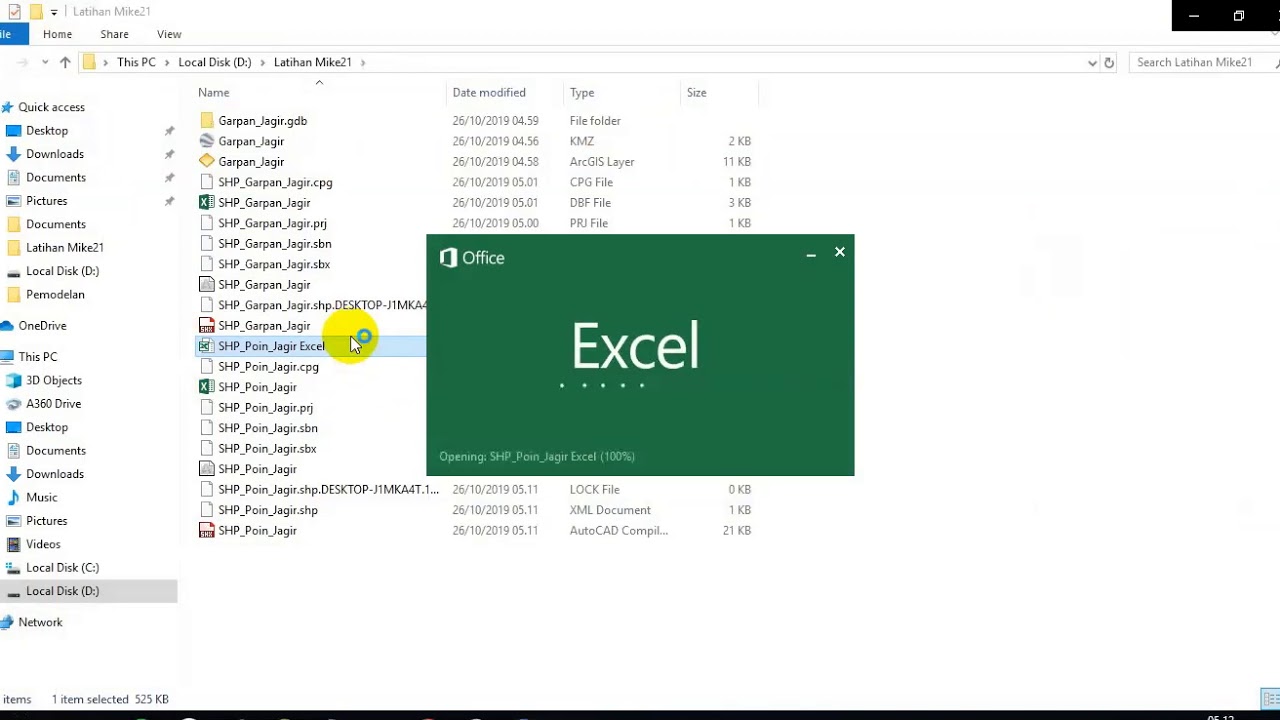Select the SHP_Poin_Jagir AutoCAD compiled shape icon
Image resolution: width=1280 pixels, height=720 pixels.
(207, 530)
